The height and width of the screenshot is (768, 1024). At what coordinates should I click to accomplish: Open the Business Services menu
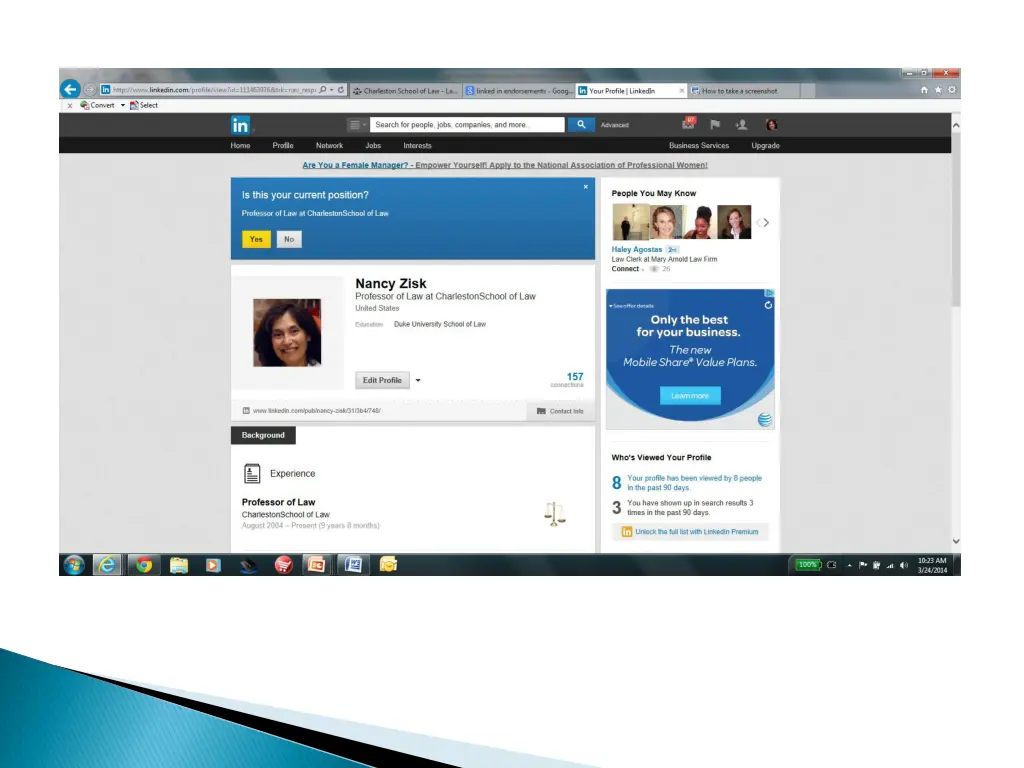tap(699, 146)
